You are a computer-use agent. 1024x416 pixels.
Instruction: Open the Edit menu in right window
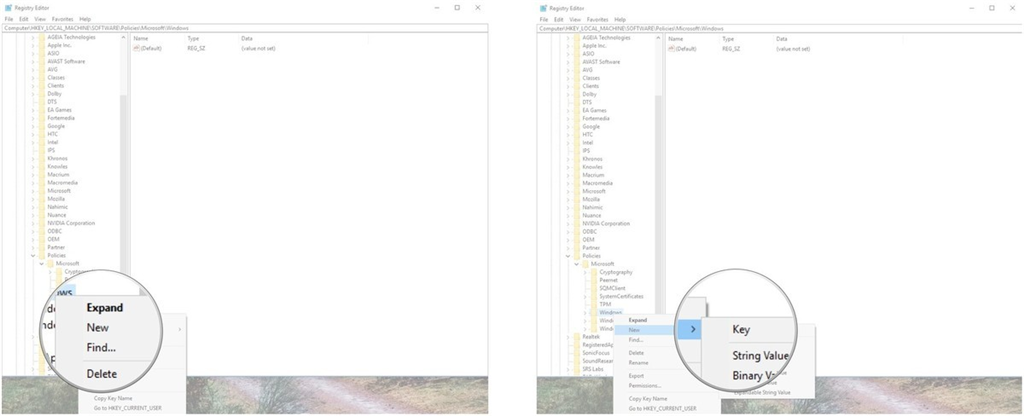pos(558,20)
